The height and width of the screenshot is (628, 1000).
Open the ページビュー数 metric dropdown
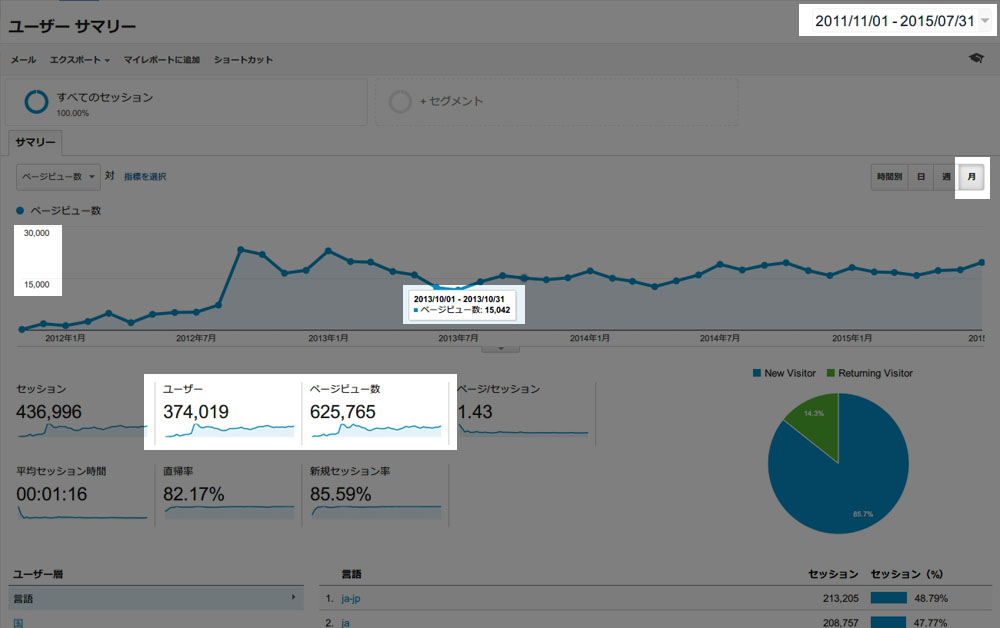[58, 177]
